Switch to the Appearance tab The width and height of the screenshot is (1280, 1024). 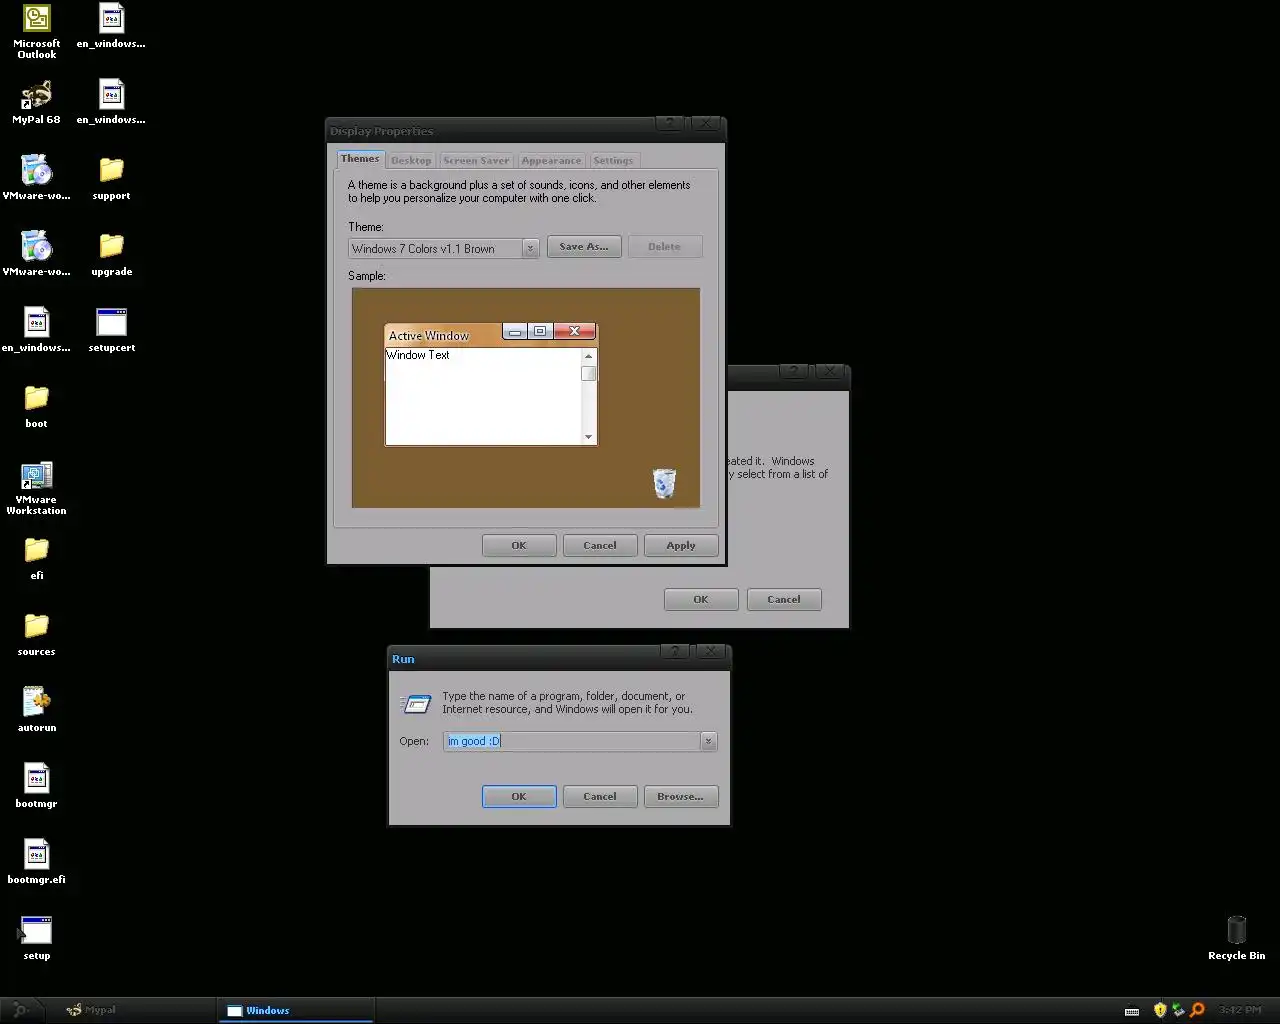tap(551, 160)
